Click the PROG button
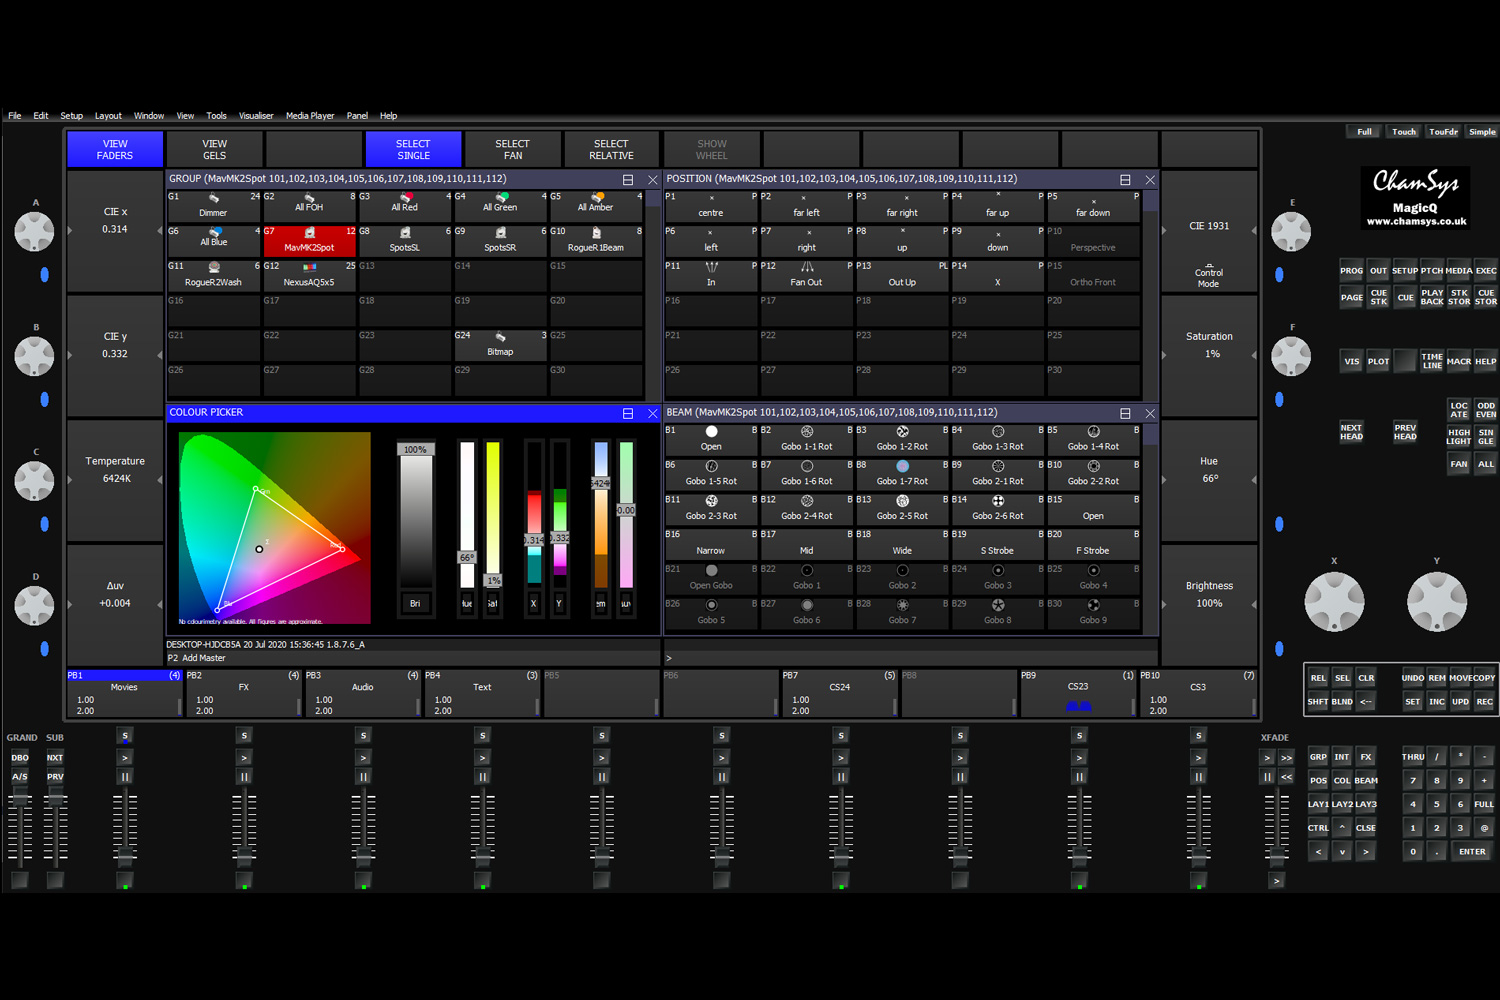Image resolution: width=1500 pixels, height=1000 pixels. 1351,271
